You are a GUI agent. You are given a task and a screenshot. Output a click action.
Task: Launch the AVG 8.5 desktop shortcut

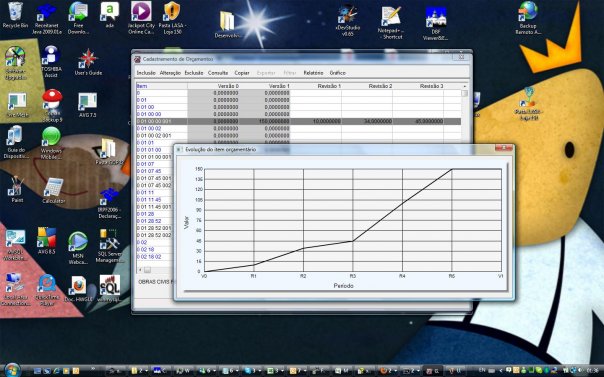click(47, 241)
